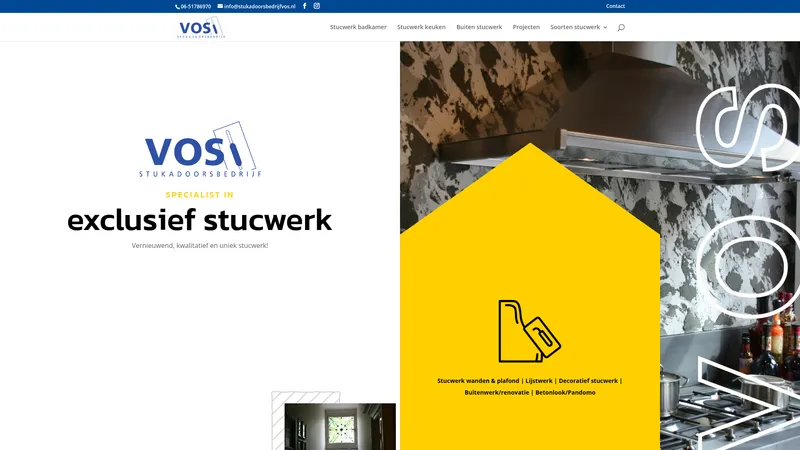The width and height of the screenshot is (800, 450).
Task: Open the Stucwerk badkamer menu item
Action: (x=358, y=27)
